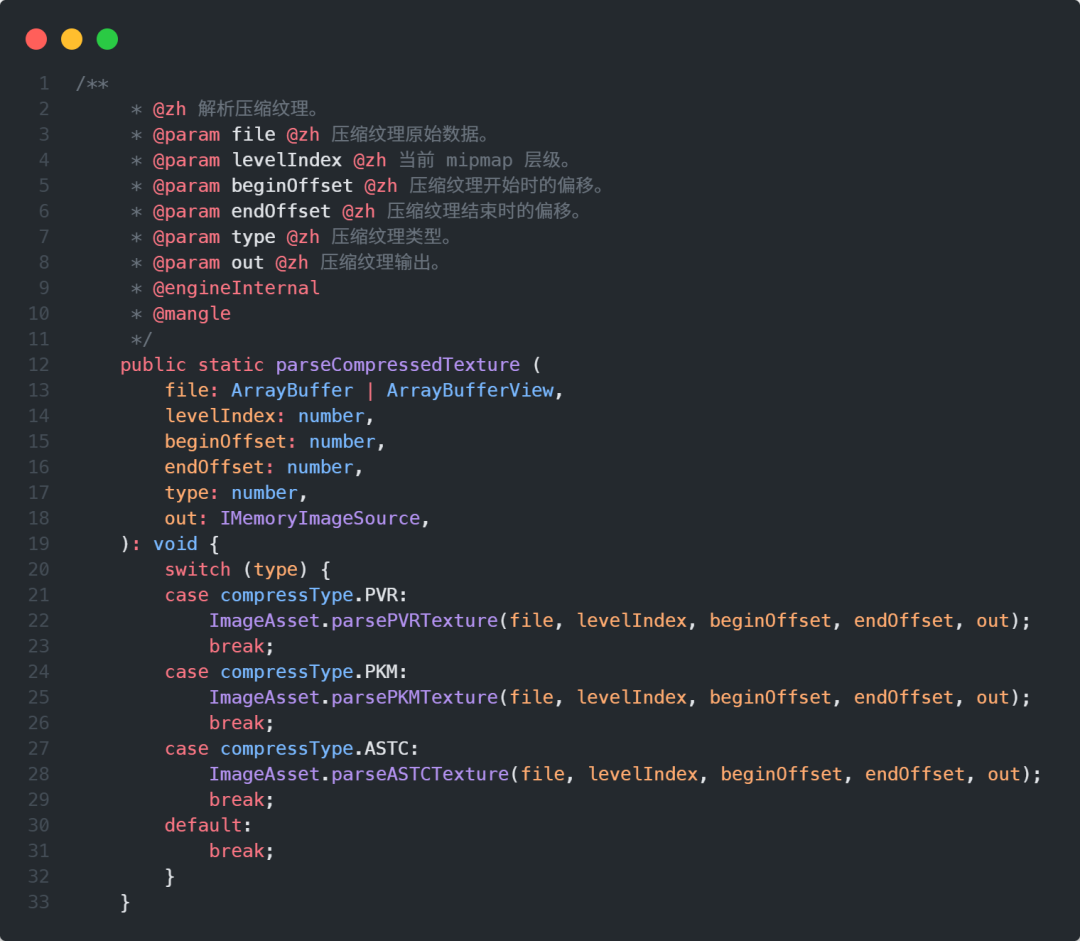Click line number 20 in gutter
The height and width of the screenshot is (941, 1080).
(39, 569)
